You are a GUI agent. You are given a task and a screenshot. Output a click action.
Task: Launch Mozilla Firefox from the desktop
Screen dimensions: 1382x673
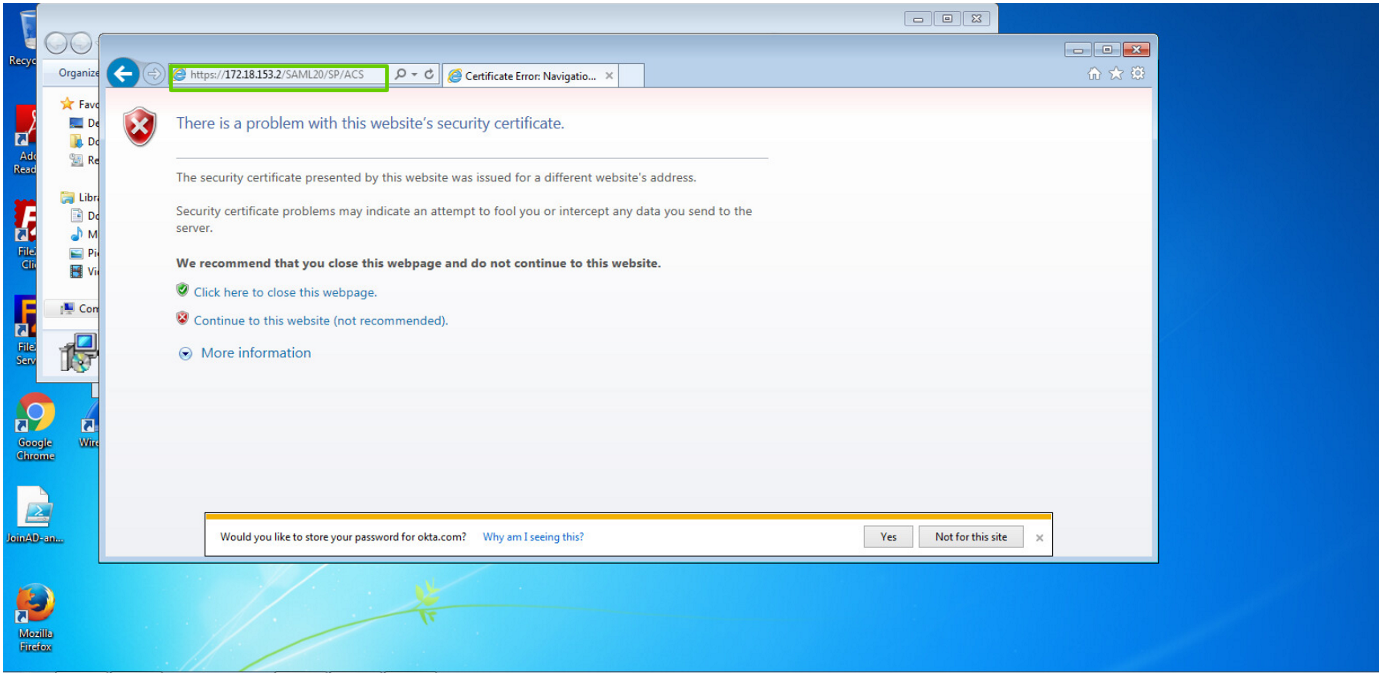pos(35,617)
